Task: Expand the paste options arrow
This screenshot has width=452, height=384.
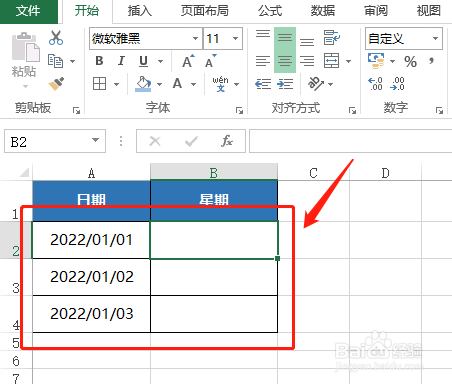Action: click(x=26, y=86)
